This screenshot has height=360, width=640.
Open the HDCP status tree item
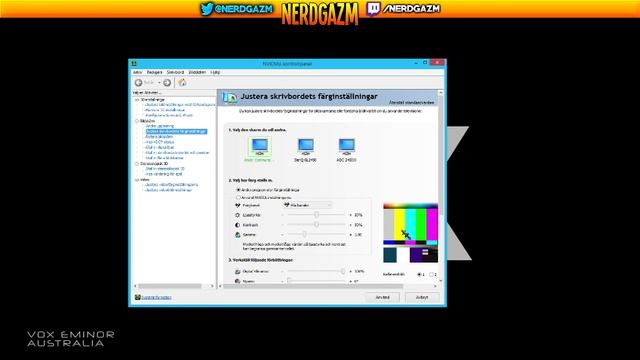pos(160,142)
